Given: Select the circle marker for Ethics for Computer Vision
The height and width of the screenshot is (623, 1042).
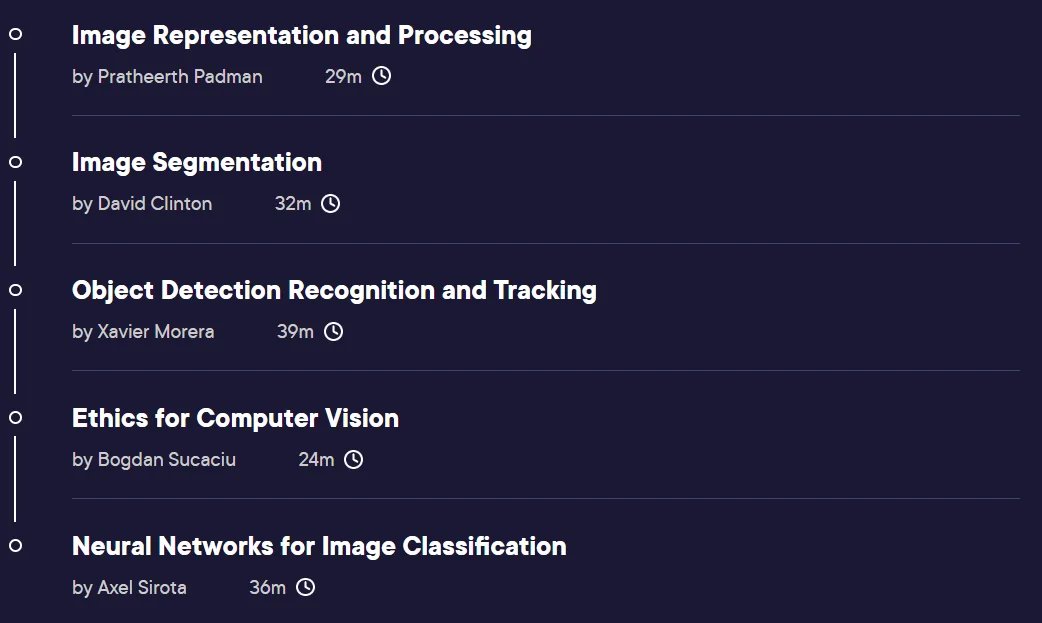Looking at the screenshot, I should point(15,418).
